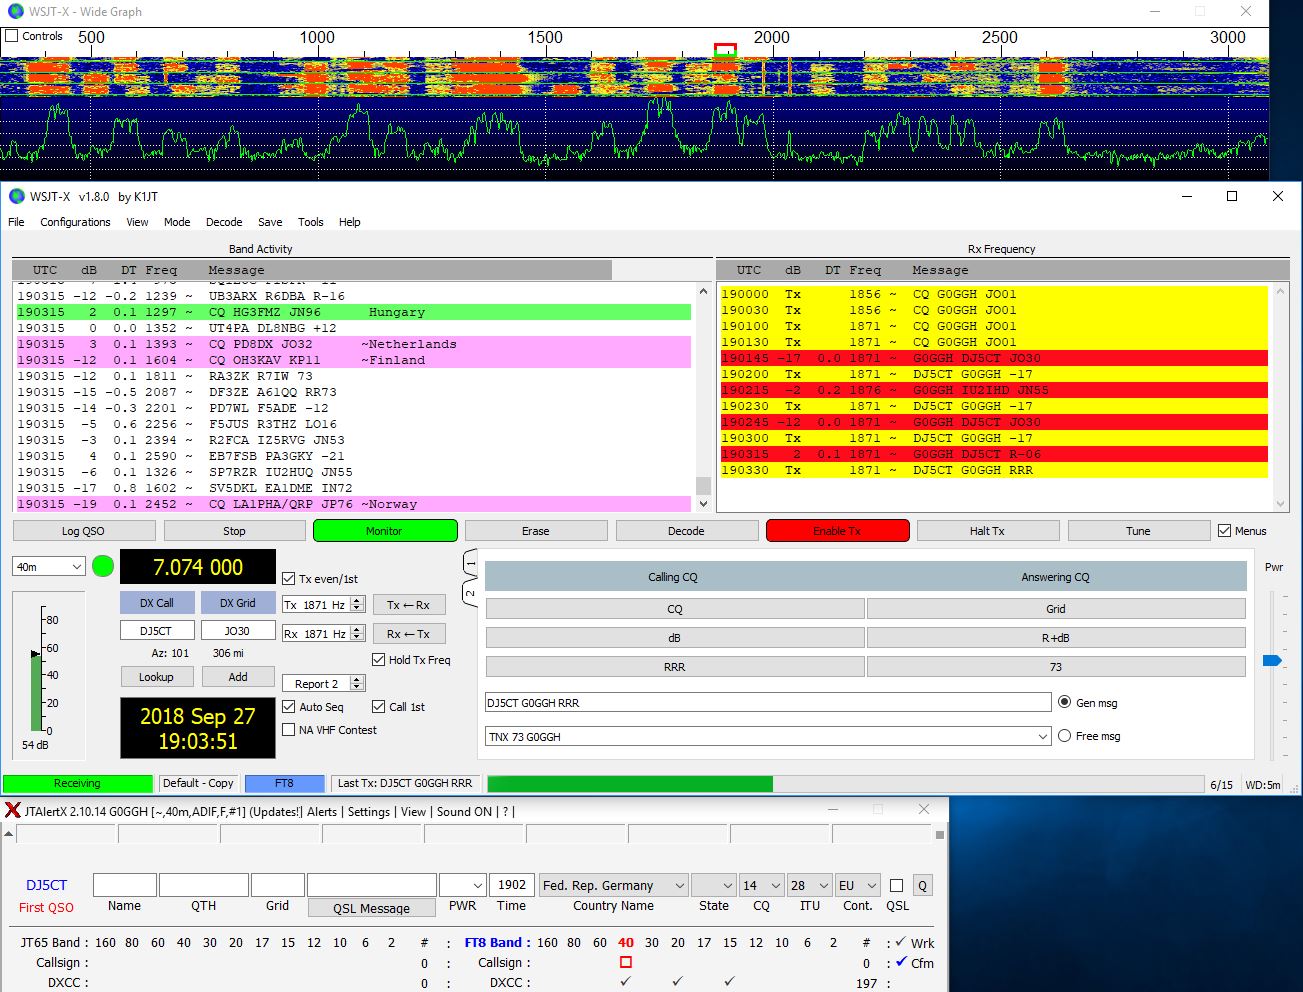Open the Mode menu

pos(177,222)
